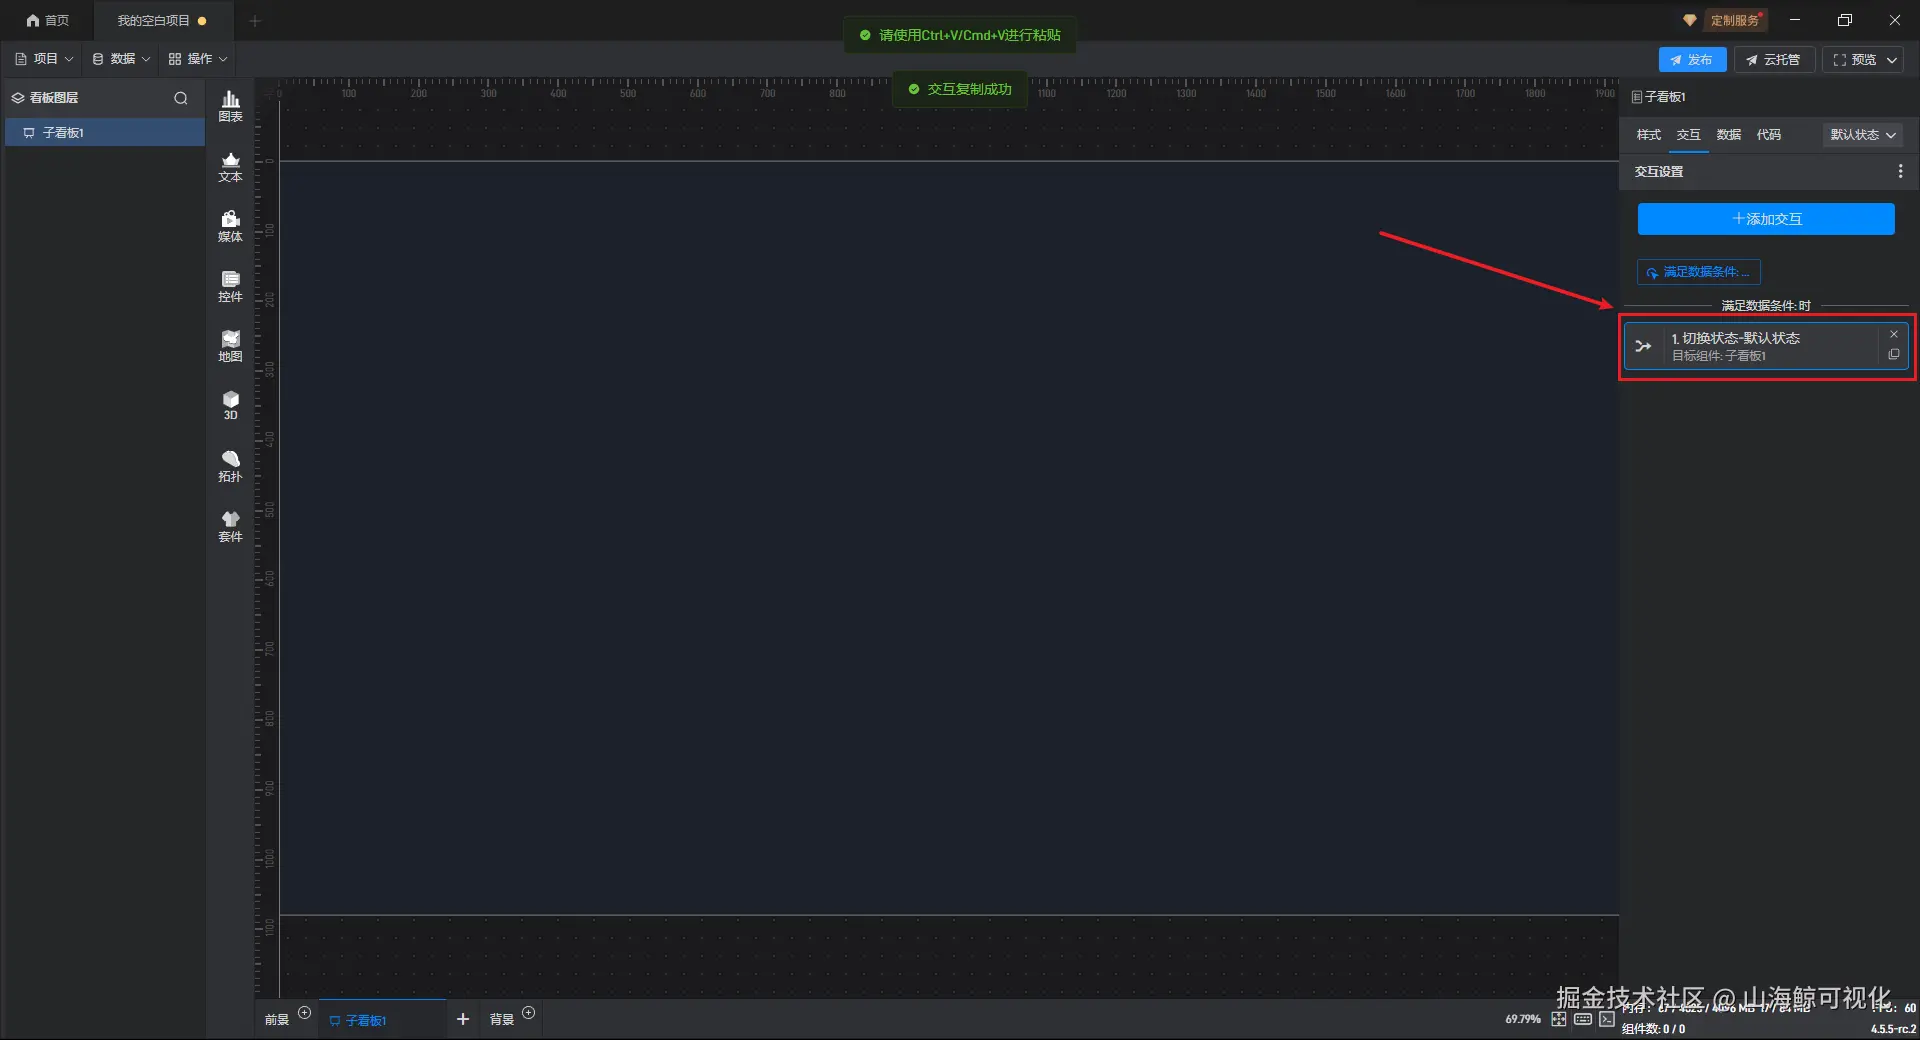This screenshot has width=1920, height=1040.
Task: Click the 4.5.5-rc.2 version label
Action: 1893,1029
